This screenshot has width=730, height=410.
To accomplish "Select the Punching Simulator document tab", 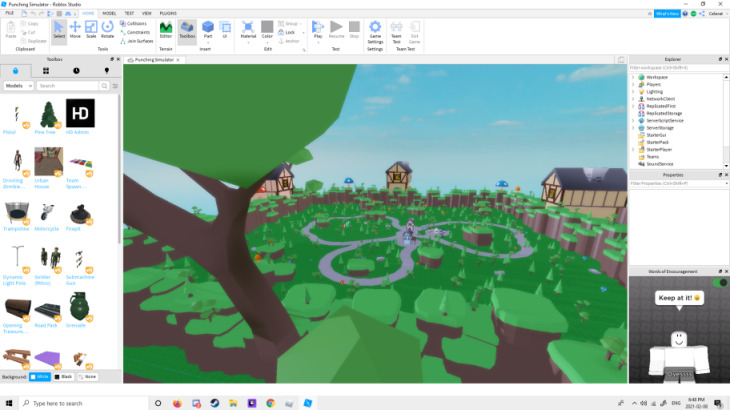I will coord(154,60).
